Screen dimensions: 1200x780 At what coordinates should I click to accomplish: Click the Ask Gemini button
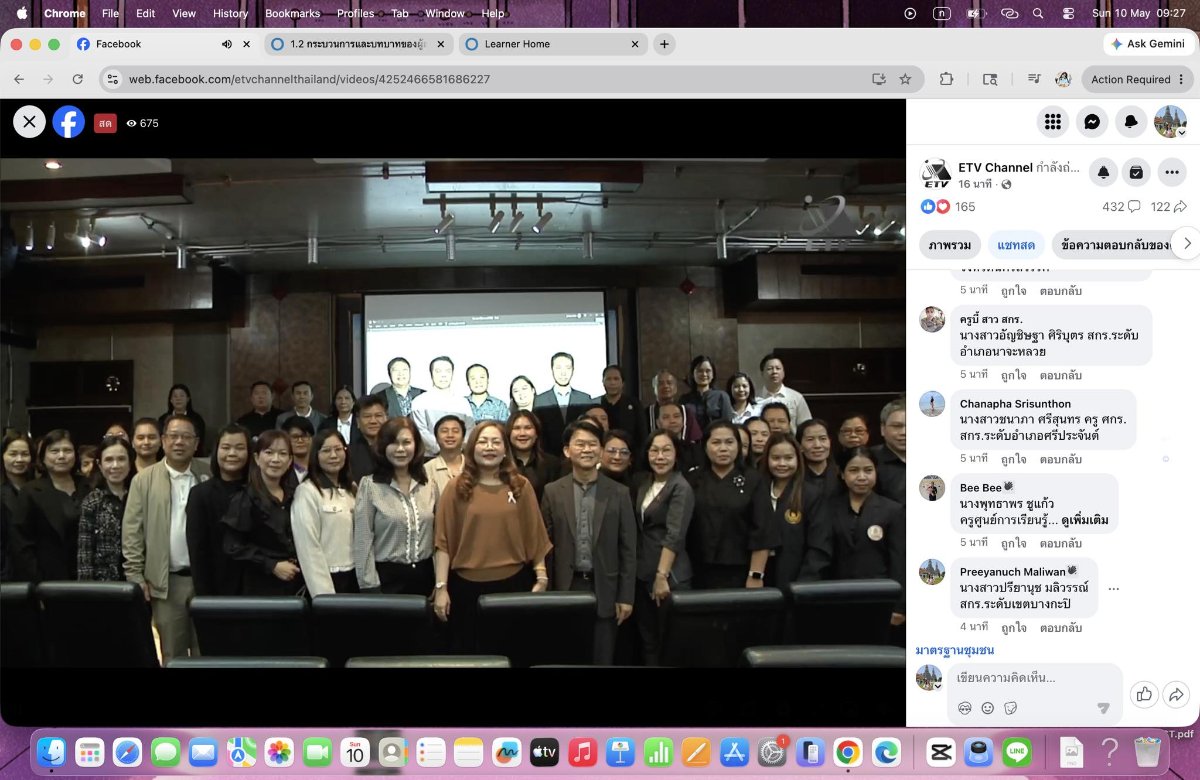[1147, 44]
